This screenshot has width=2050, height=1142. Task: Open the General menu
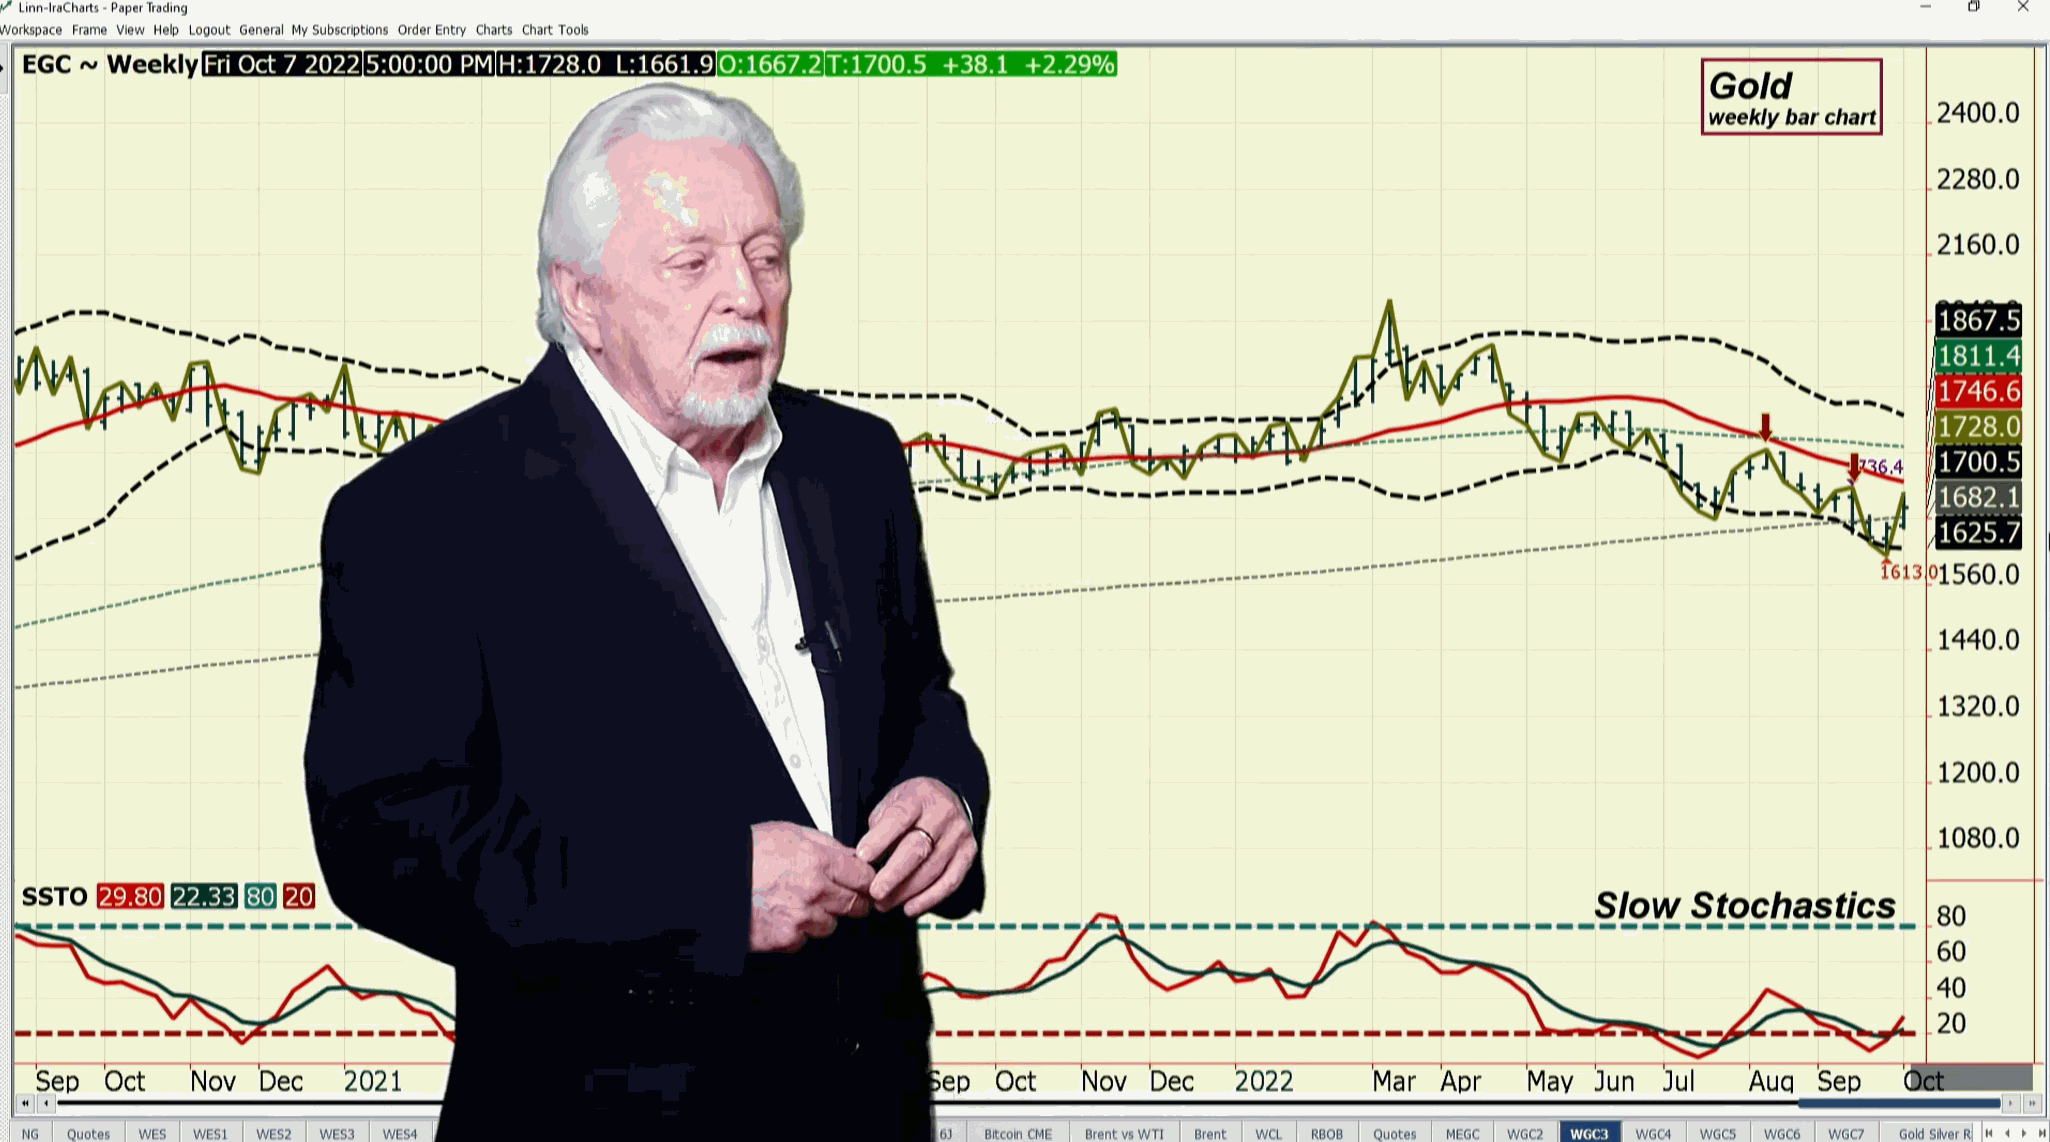coord(261,30)
